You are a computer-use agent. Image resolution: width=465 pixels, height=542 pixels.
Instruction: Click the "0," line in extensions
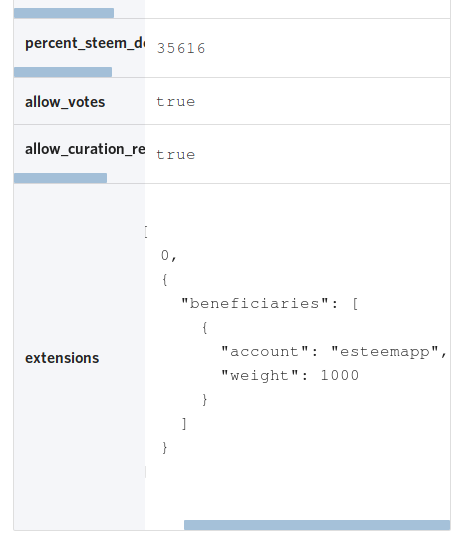(x=169, y=256)
